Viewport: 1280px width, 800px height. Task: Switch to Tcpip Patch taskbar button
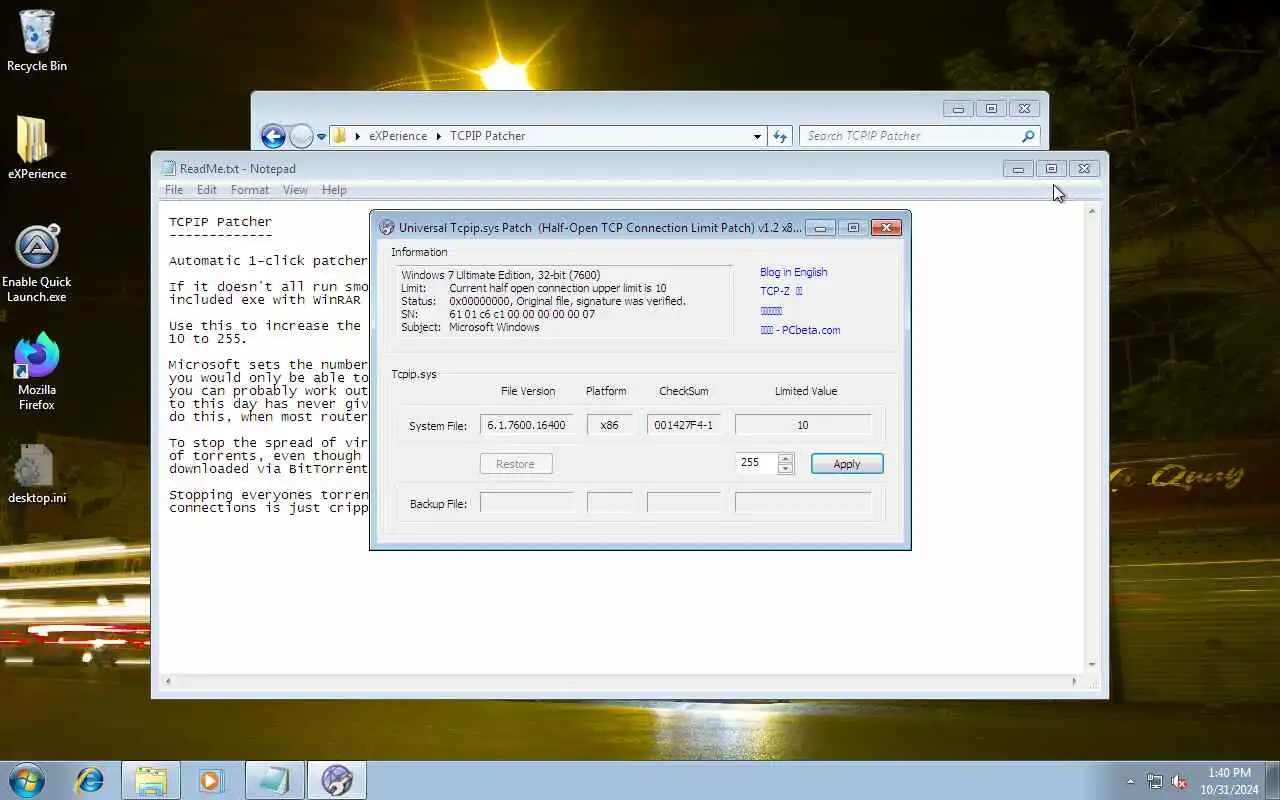pos(337,780)
